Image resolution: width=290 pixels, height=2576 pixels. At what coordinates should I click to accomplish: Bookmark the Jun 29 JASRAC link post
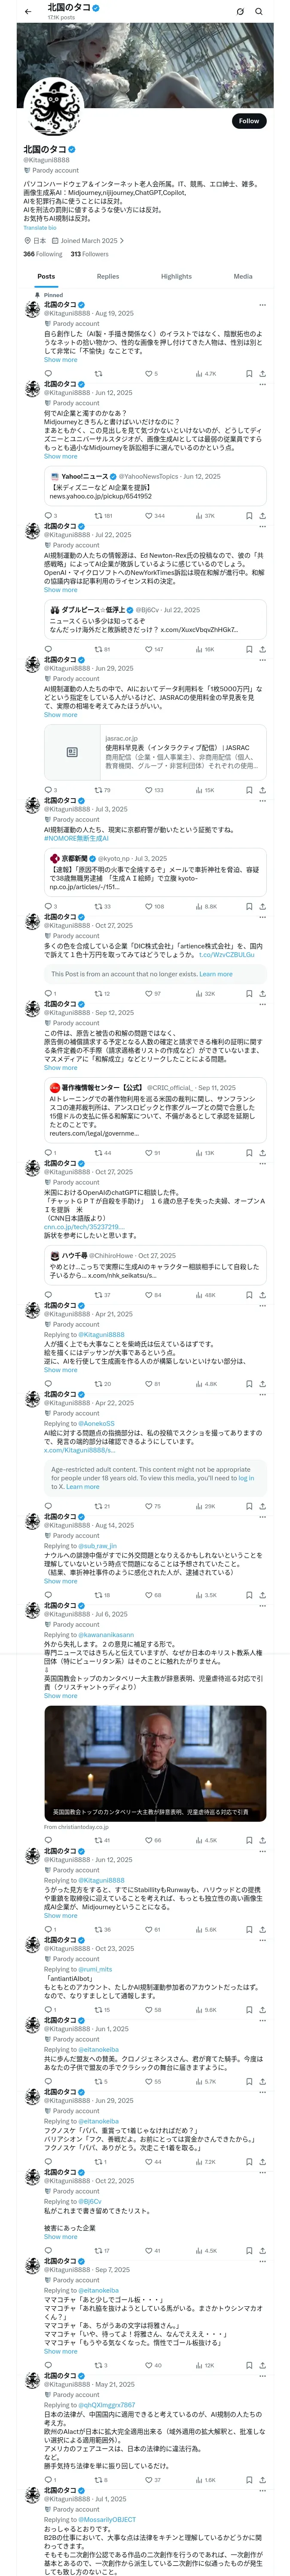click(248, 790)
